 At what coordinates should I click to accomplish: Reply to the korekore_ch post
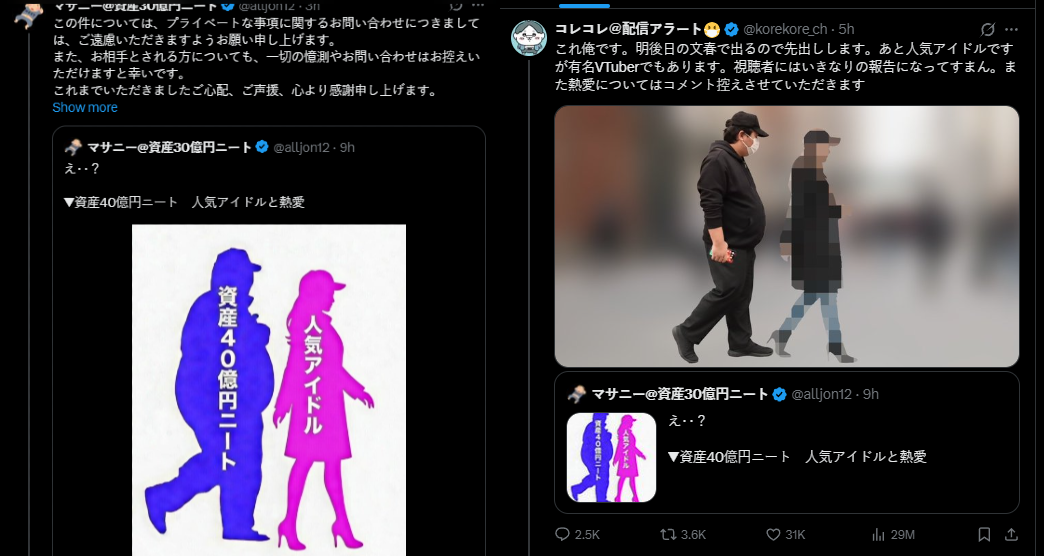pos(577,535)
